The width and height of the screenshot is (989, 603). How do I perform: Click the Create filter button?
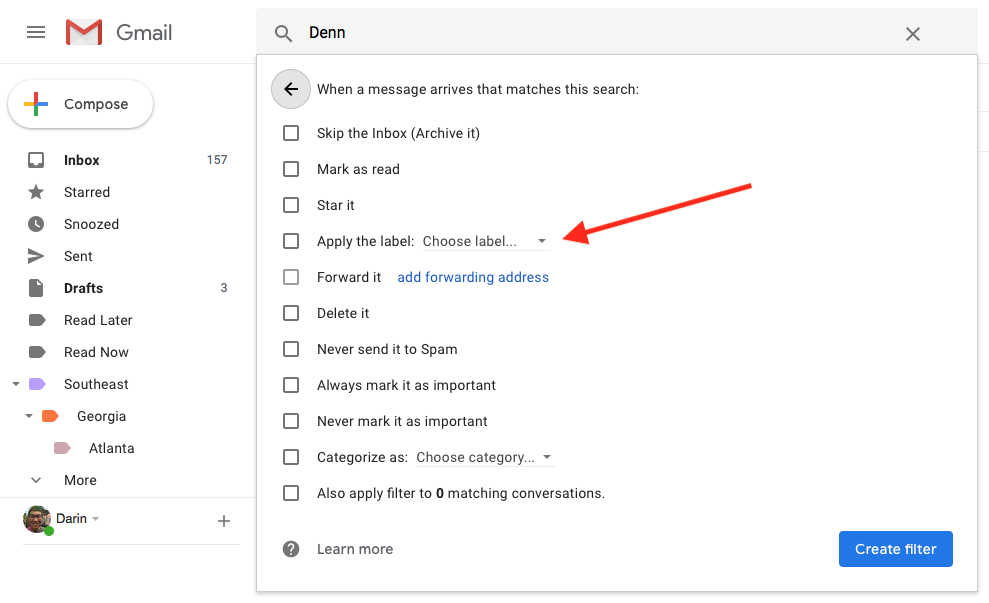(895, 548)
